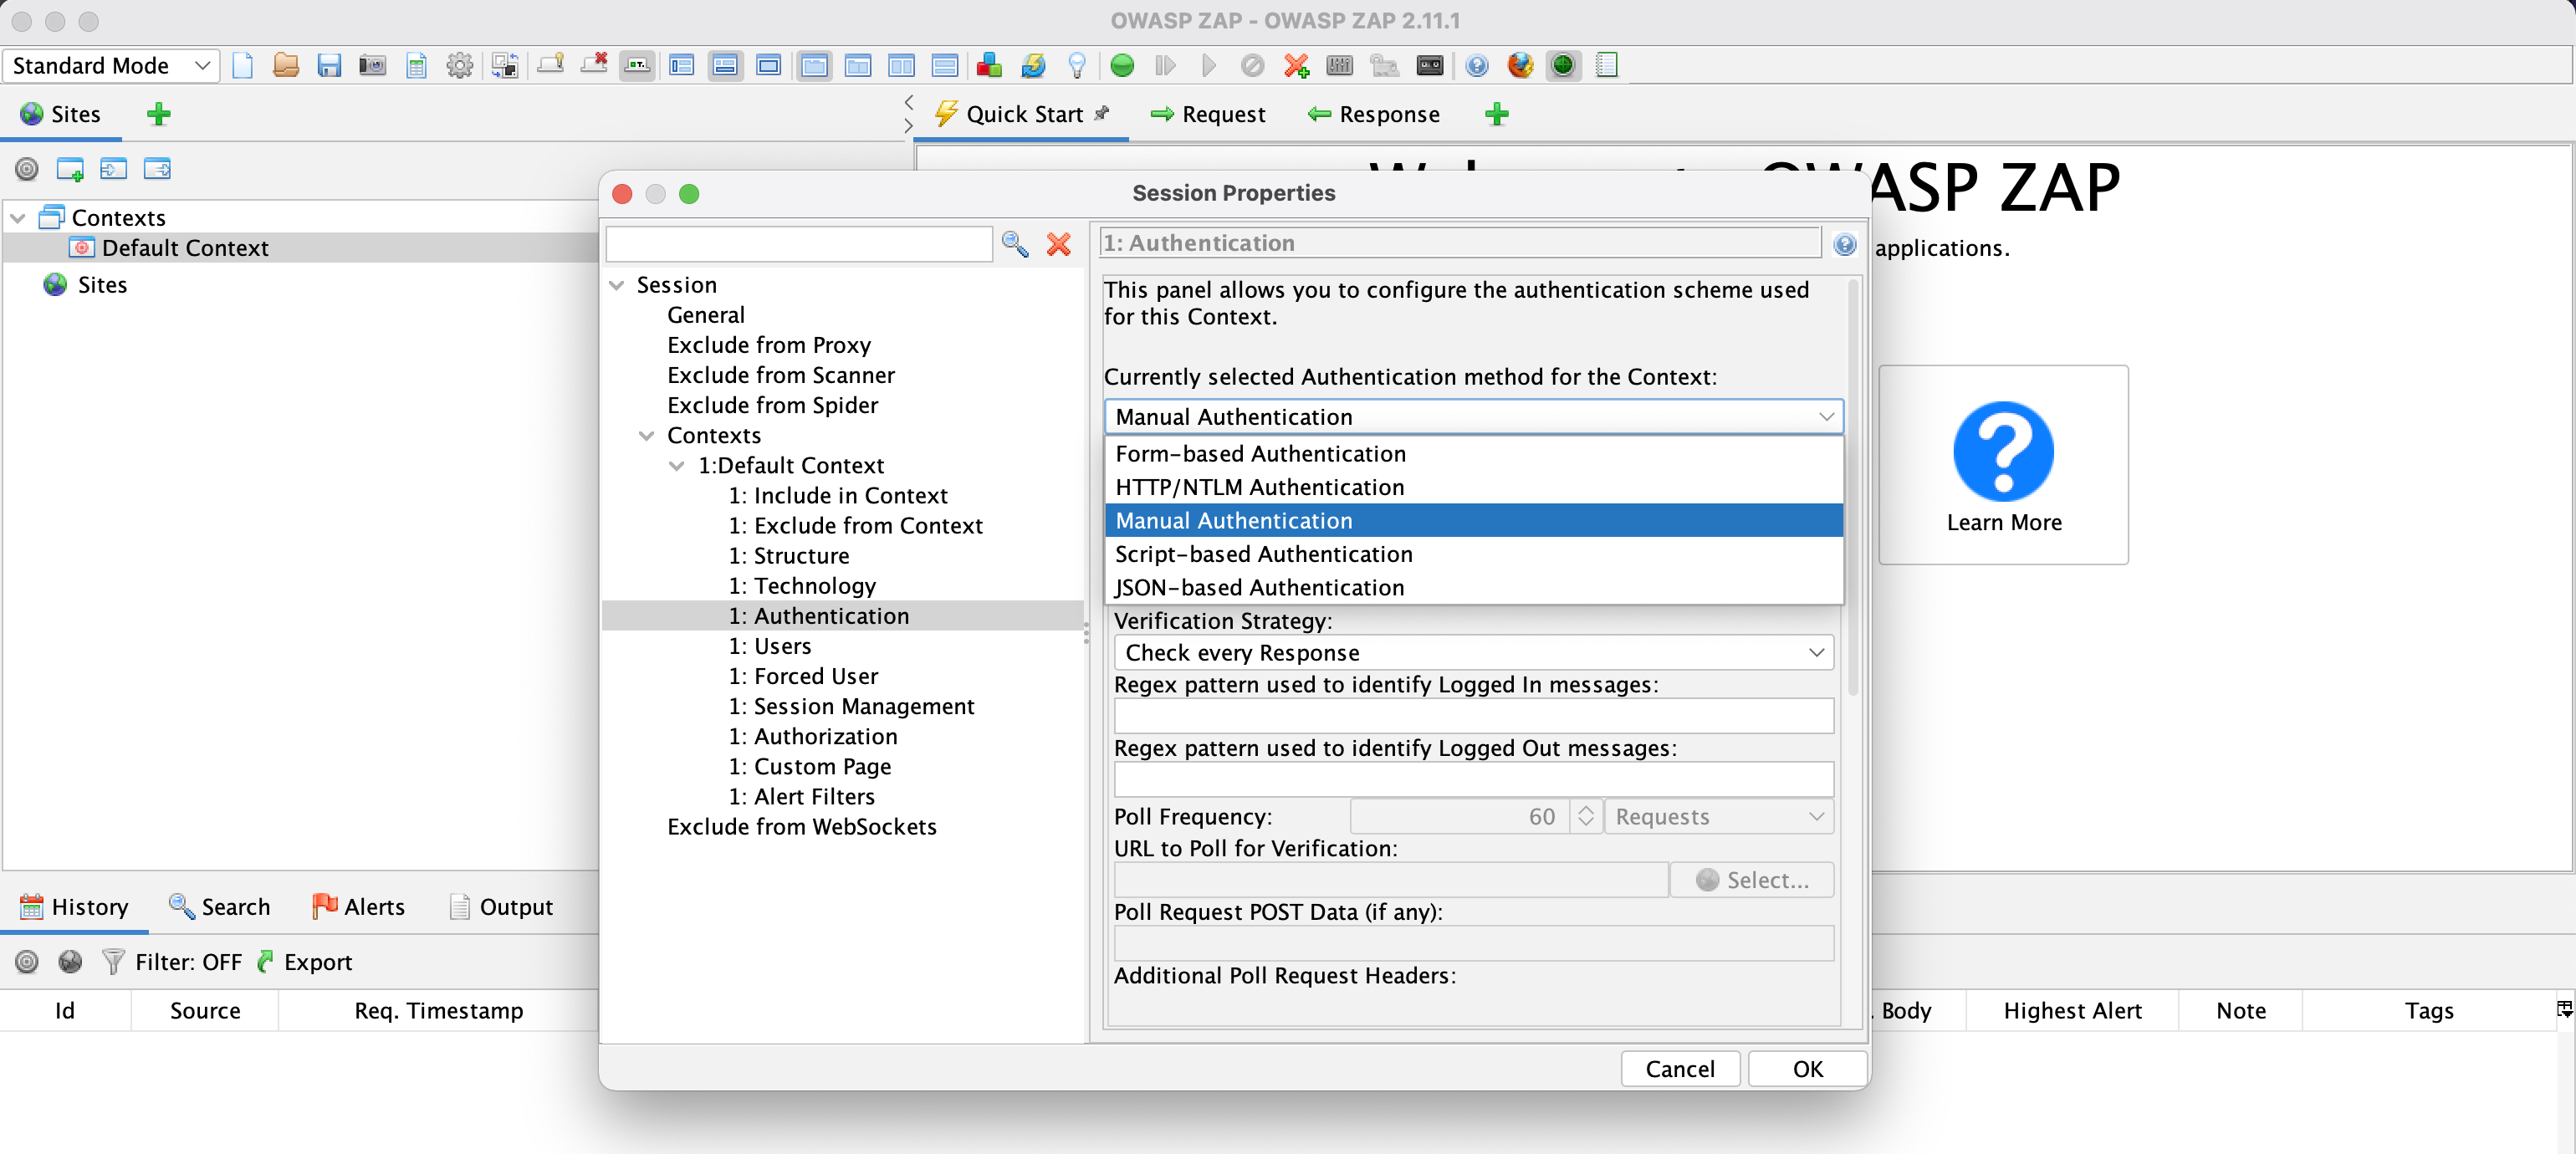2576x1154 pixels.
Task: Open Options via the gear icon
Action: point(459,66)
